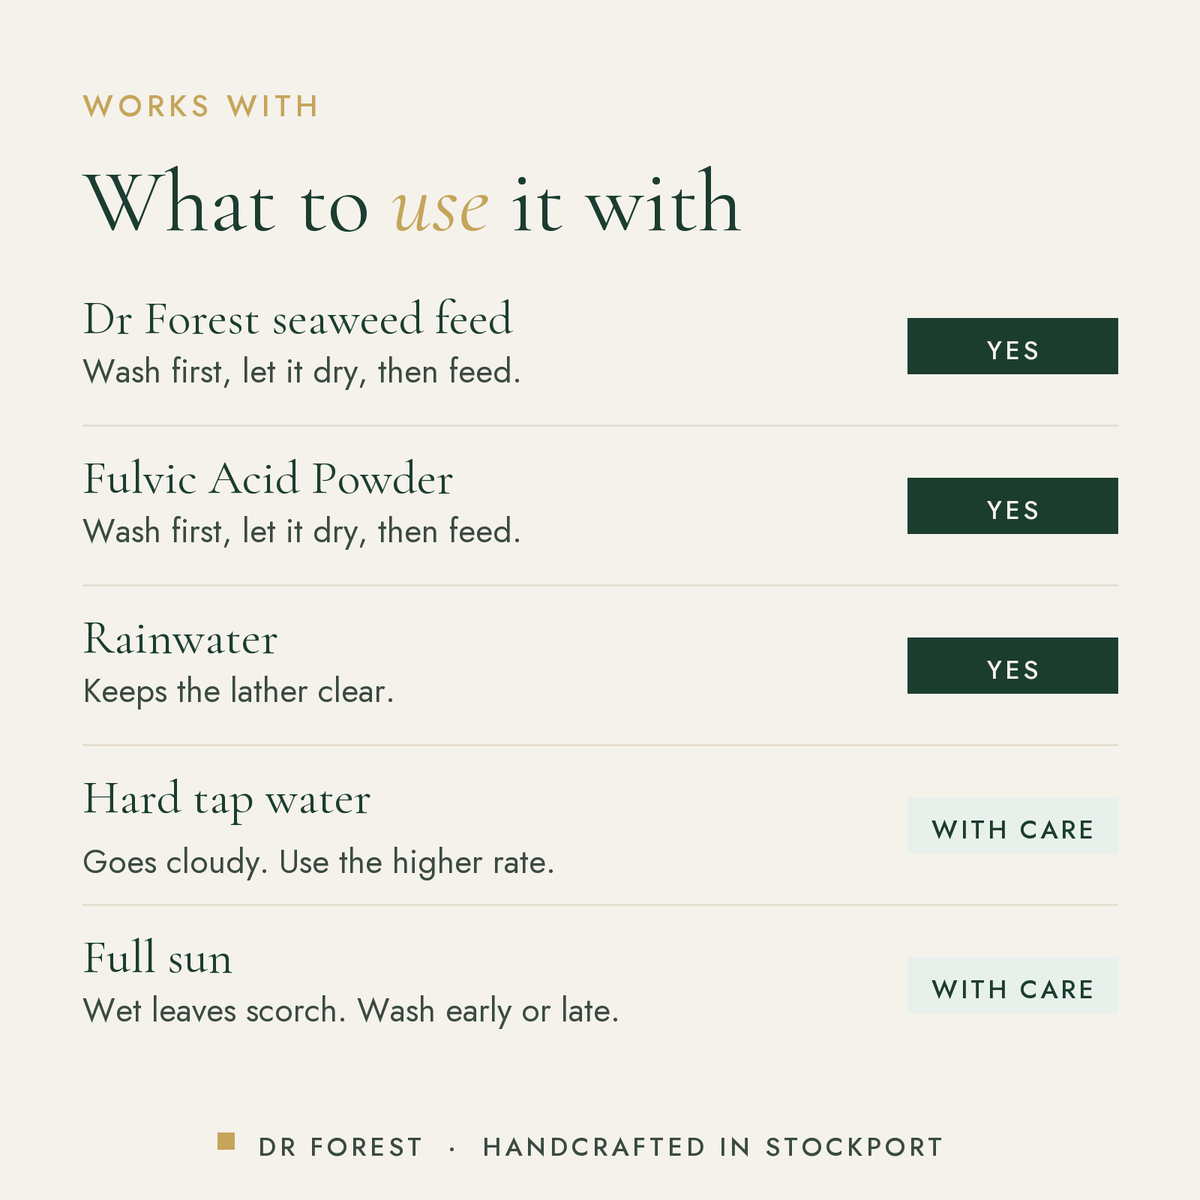Select the 'Dr Forest seaweed feed' title

(298, 319)
